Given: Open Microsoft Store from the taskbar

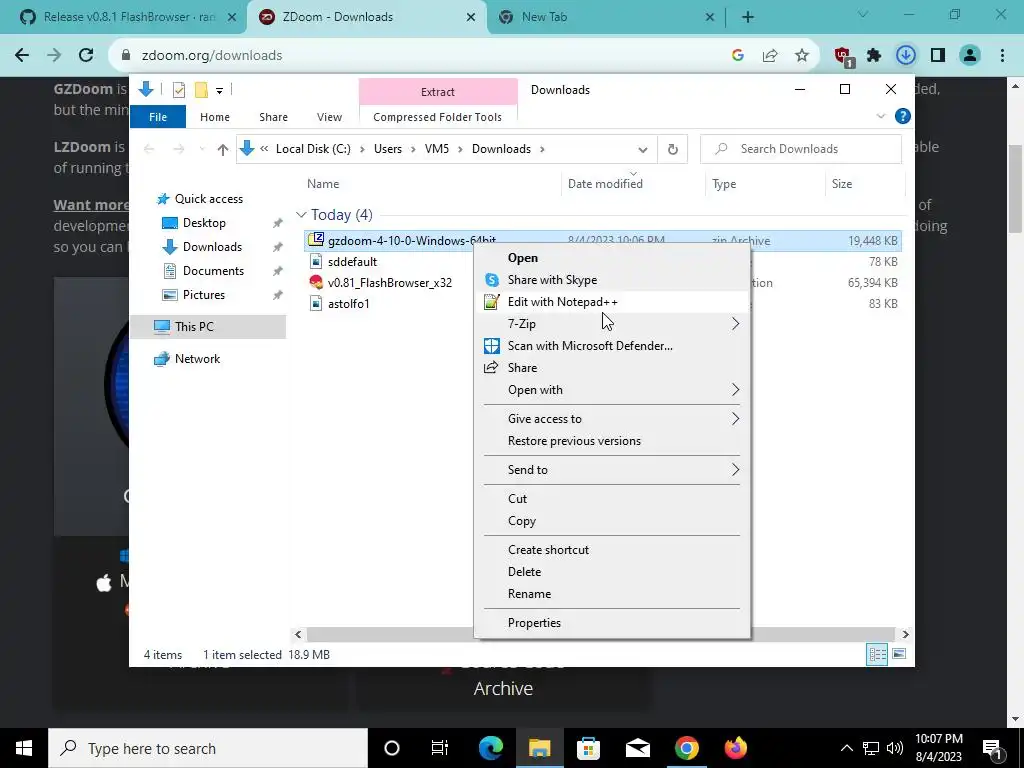Looking at the screenshot, I should point(588,748).
